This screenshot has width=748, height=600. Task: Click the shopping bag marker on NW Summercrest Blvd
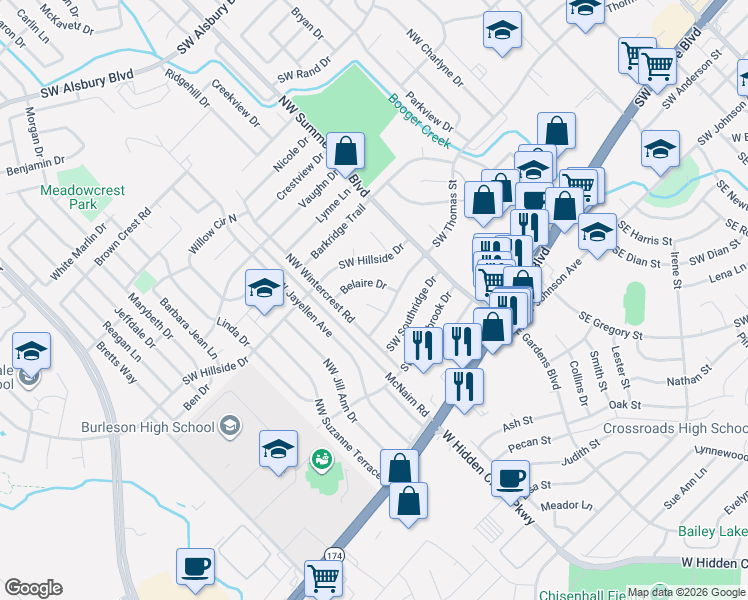(x=345, y=152)
